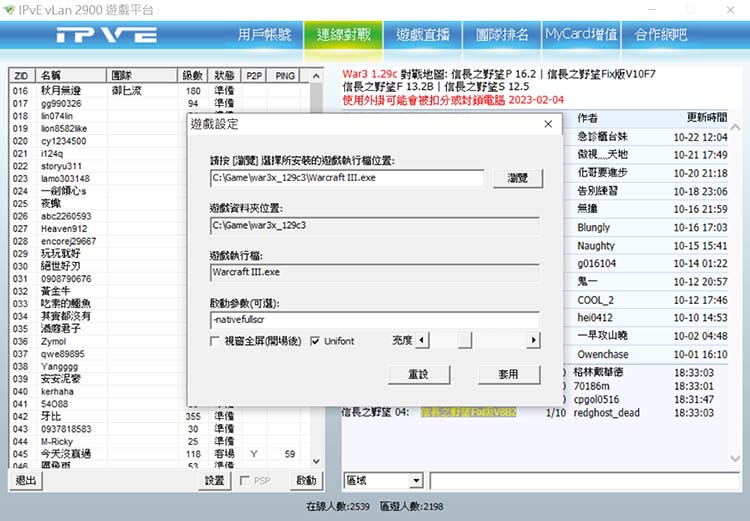Sort by the 級數 column header
Screen dimensions: 750x521
[x=192, y=76]
